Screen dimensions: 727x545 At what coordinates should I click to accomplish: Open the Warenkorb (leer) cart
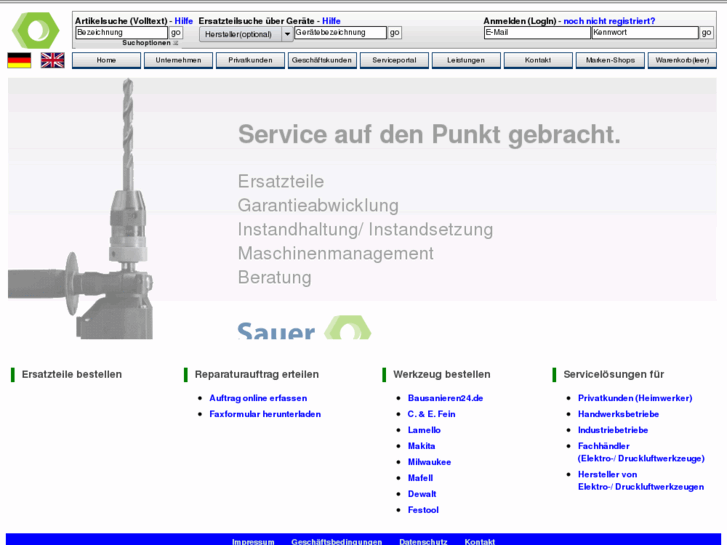(682, 60)
